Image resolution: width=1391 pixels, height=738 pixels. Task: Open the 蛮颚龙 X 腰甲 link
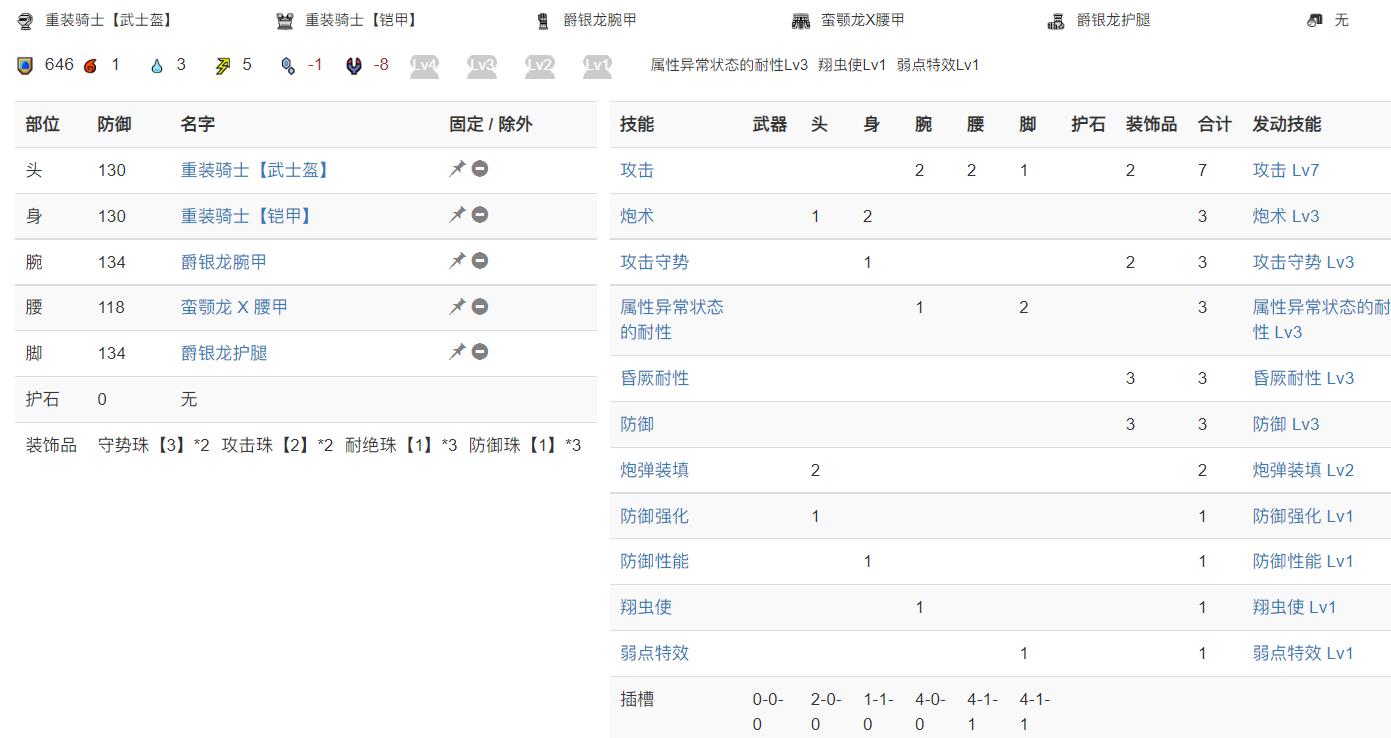tap(234, 307)
